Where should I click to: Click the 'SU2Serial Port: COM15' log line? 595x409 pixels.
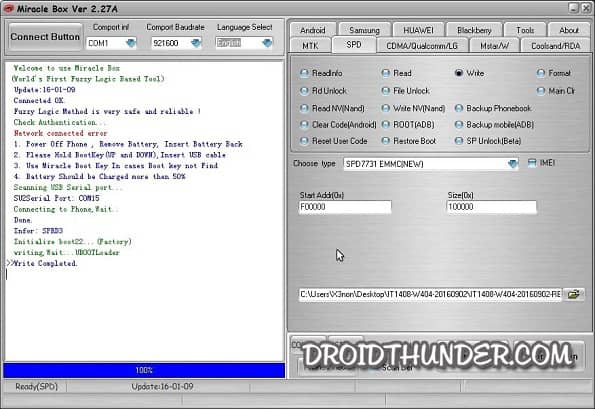point(57,198)
